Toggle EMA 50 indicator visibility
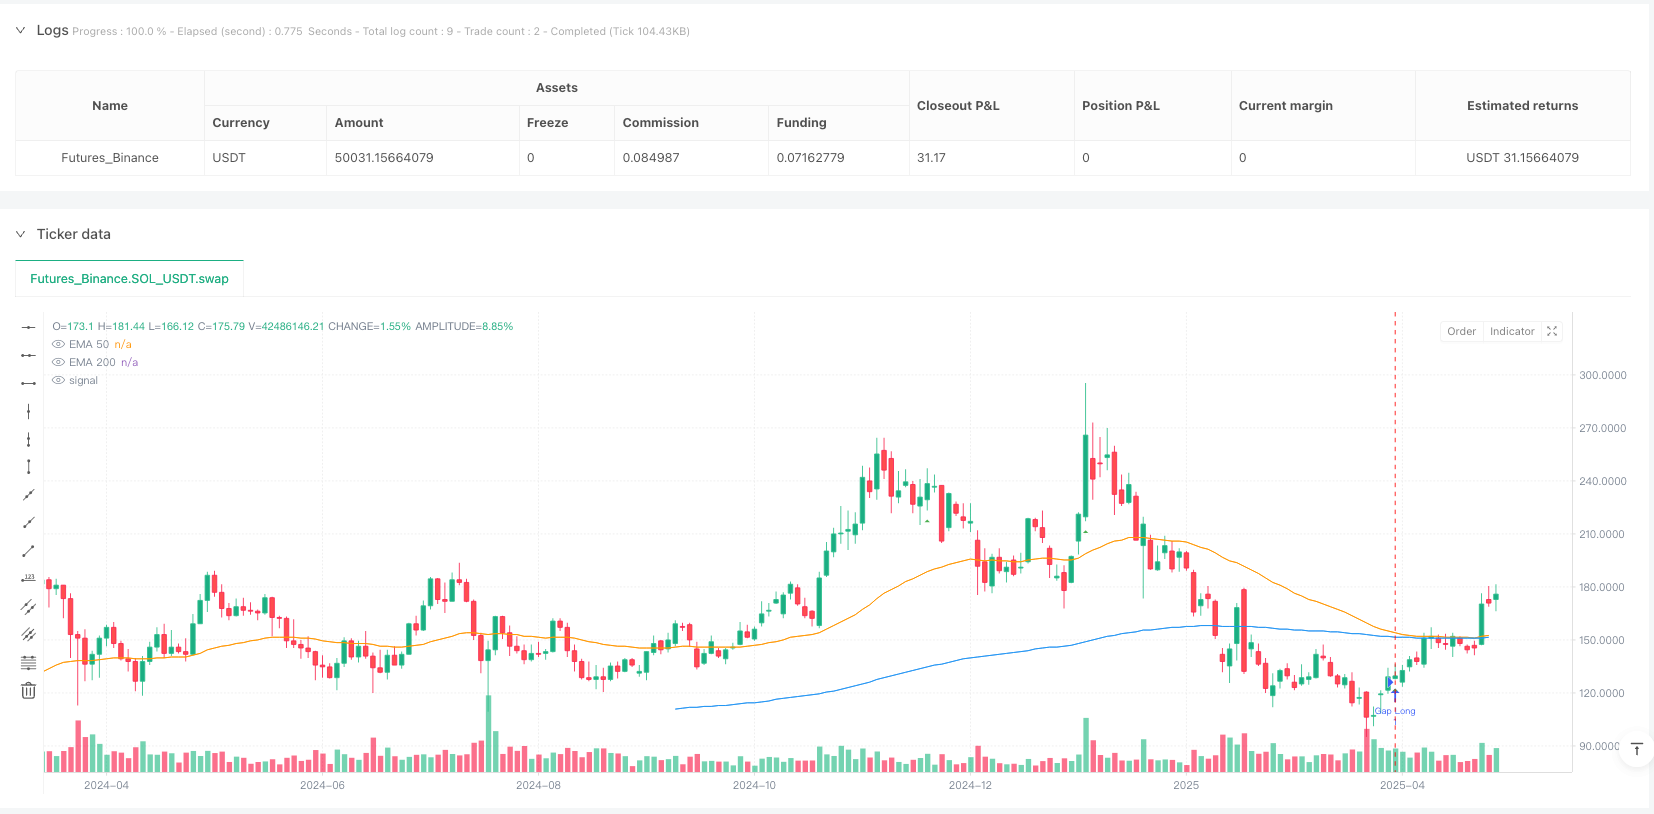This screenshot has height=814, width=1654. [x=59, y=345]
